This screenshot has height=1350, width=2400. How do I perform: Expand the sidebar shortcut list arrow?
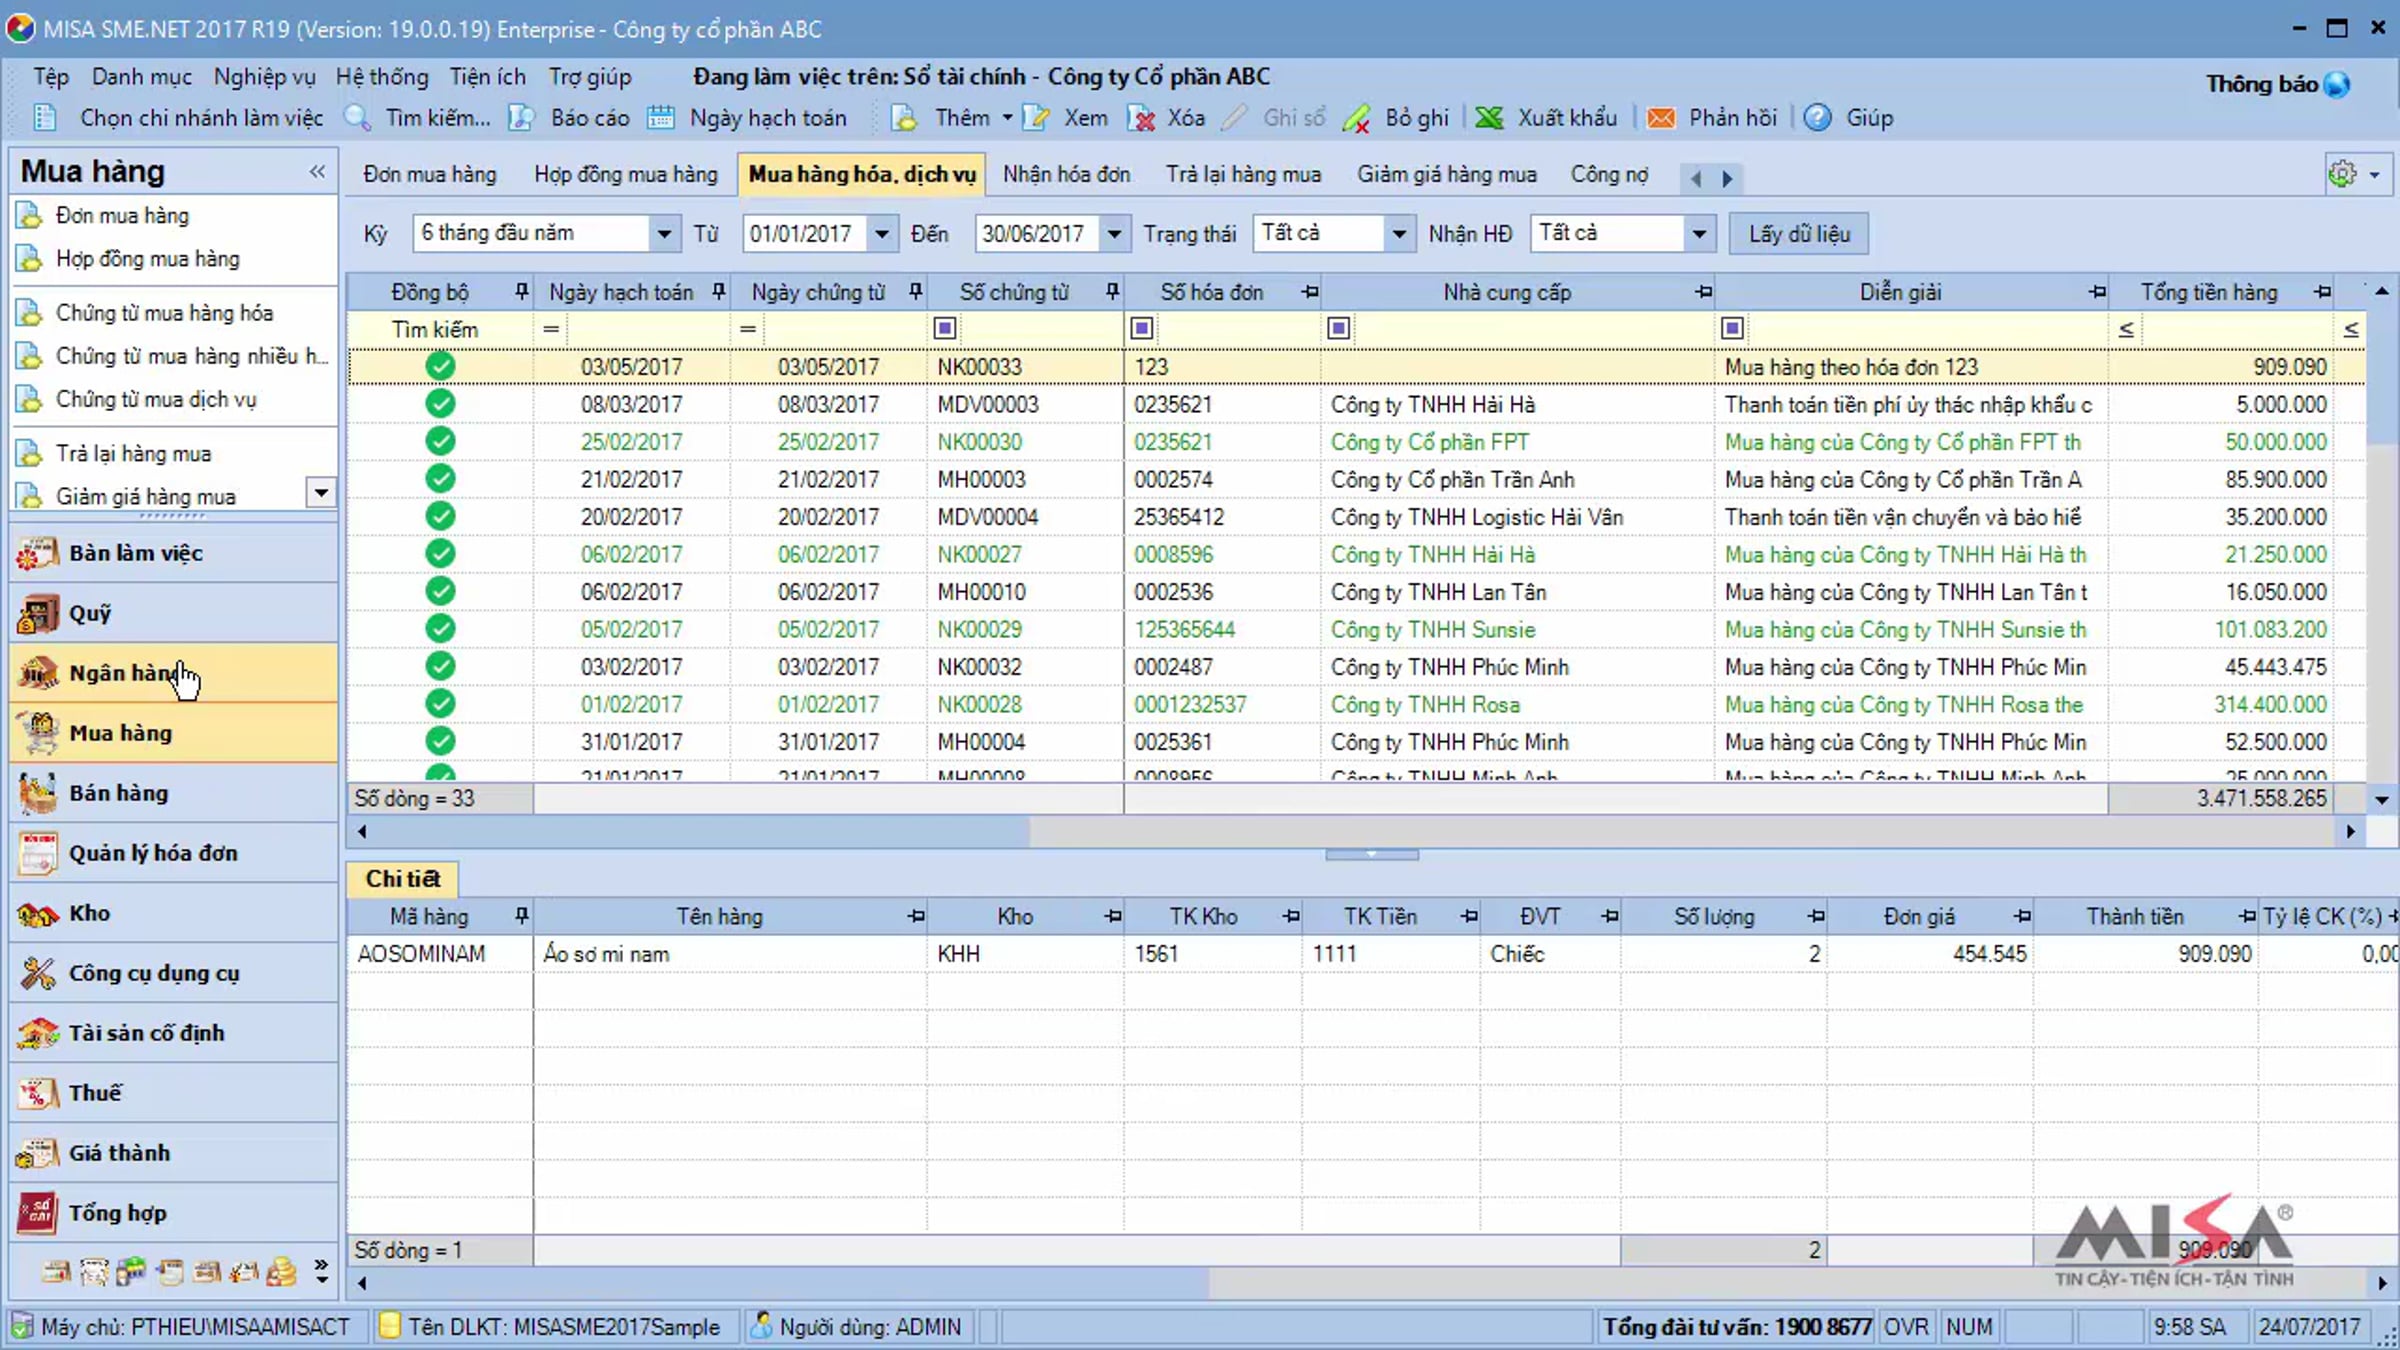point(321,492)
